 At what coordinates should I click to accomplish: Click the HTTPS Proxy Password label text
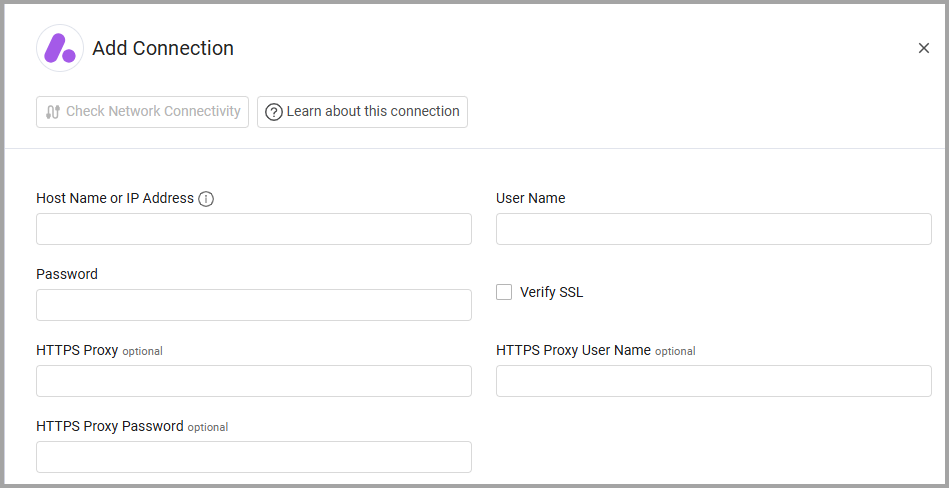coord(110,426)
